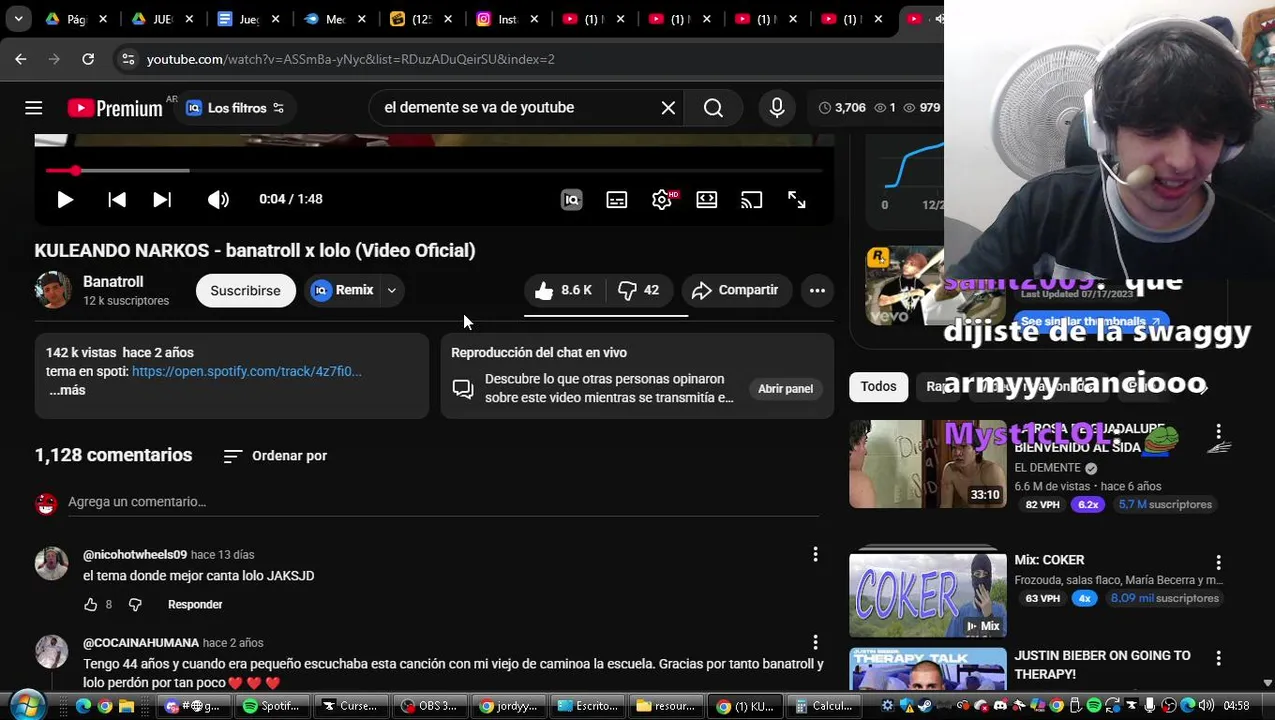Open site info icon in the address bar

[x=128, y=59]
